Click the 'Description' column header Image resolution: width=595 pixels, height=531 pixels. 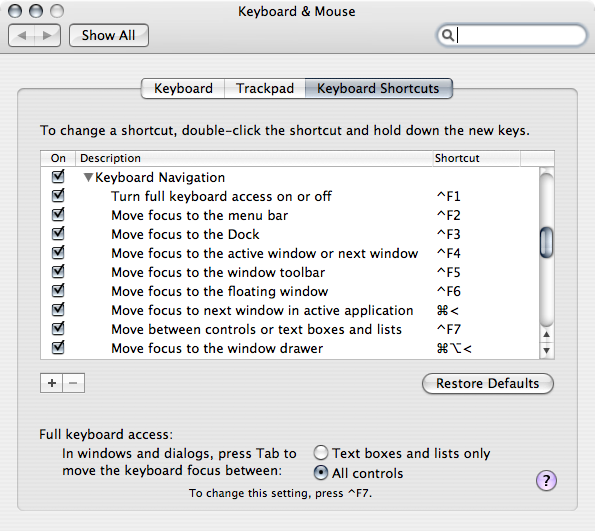pos(254,158)
